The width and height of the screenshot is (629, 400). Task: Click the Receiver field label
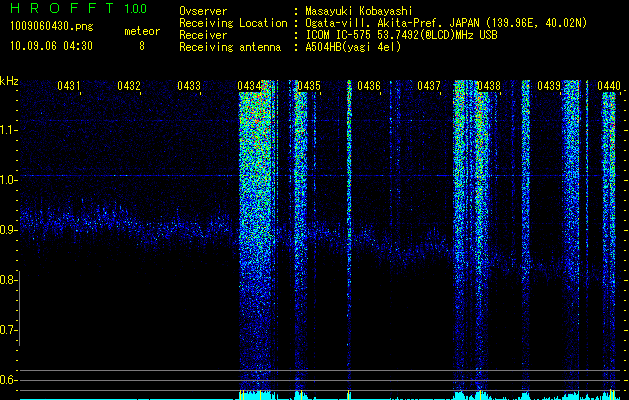(203, 35)
